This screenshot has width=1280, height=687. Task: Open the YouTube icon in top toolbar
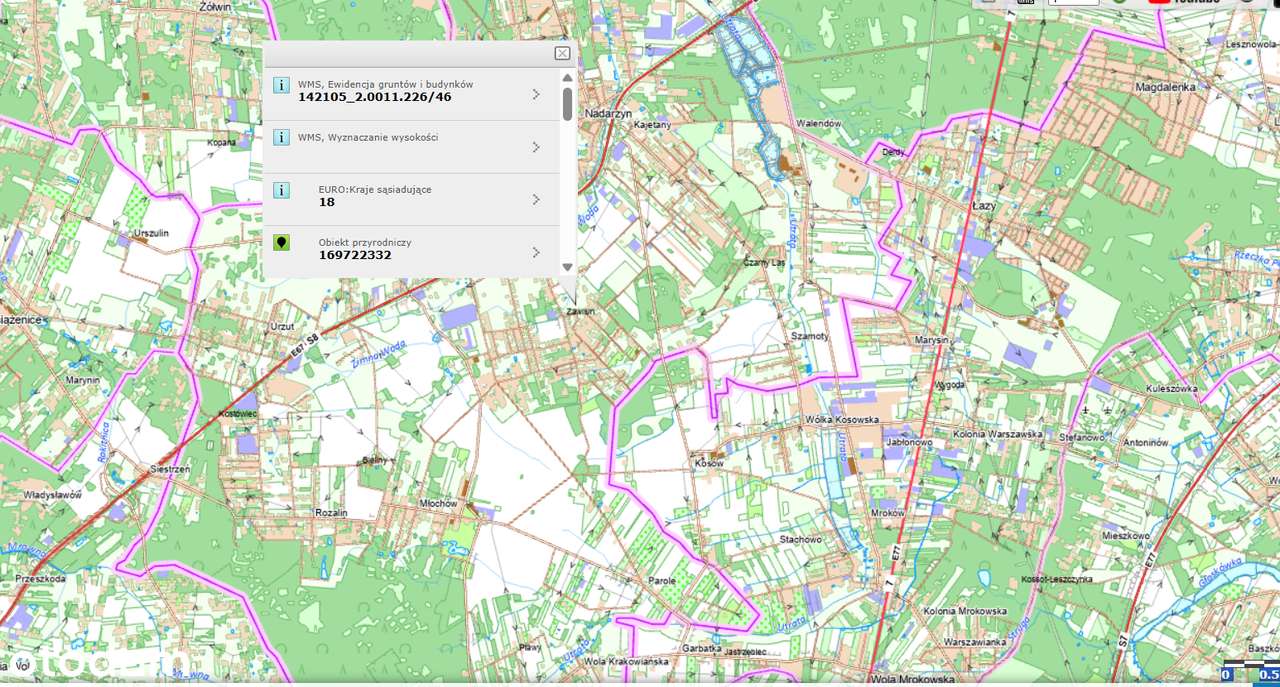click(x=1160, y=1)
